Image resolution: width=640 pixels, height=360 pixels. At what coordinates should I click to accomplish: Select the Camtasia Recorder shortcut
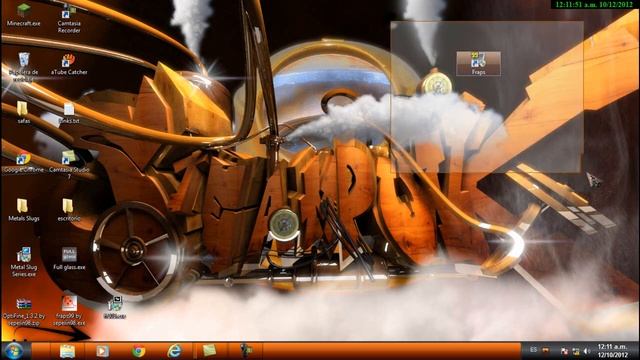click(69, 19)
